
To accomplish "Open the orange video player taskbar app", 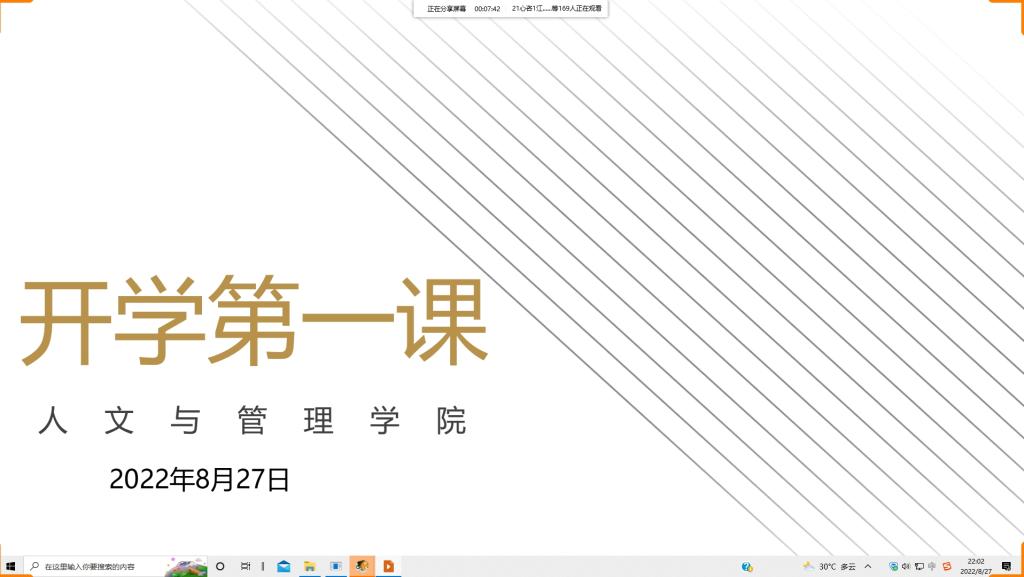I will point(388,566).
